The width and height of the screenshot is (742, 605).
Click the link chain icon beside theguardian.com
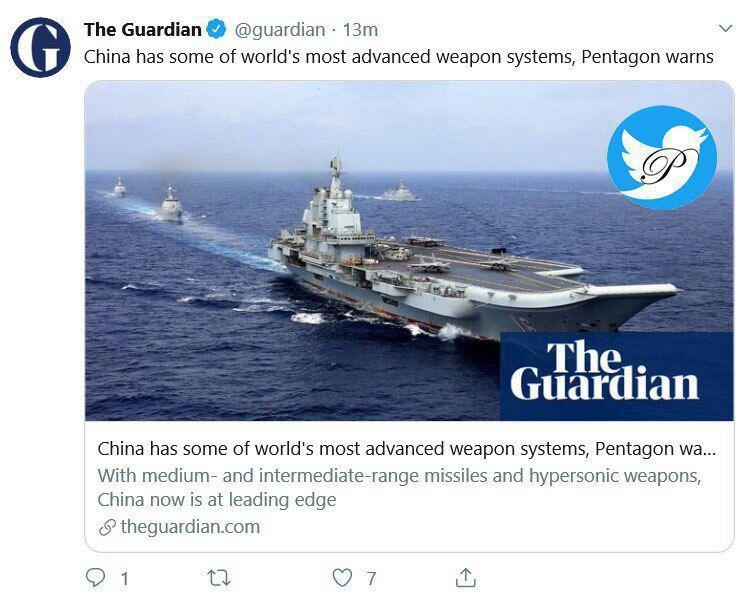107,527
